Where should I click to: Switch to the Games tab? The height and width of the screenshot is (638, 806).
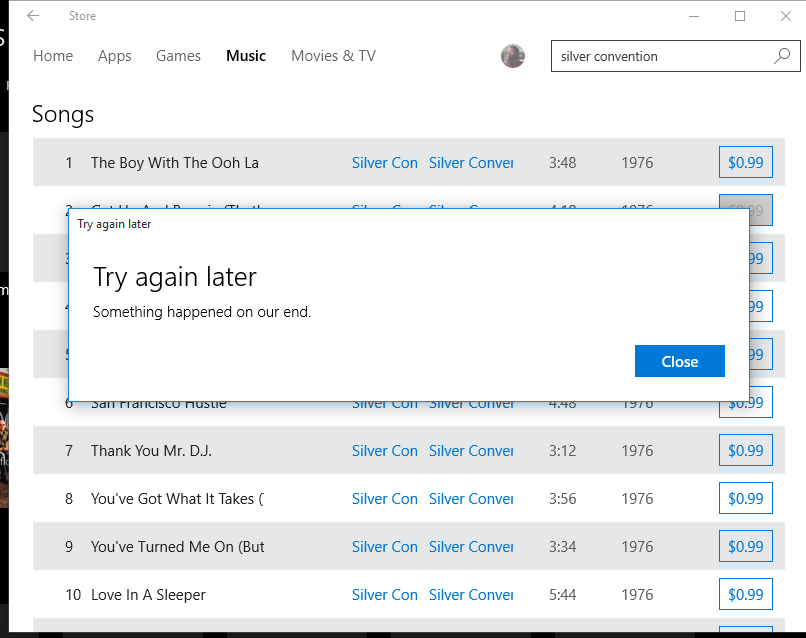pyautogui.click(x=178, y=56)
